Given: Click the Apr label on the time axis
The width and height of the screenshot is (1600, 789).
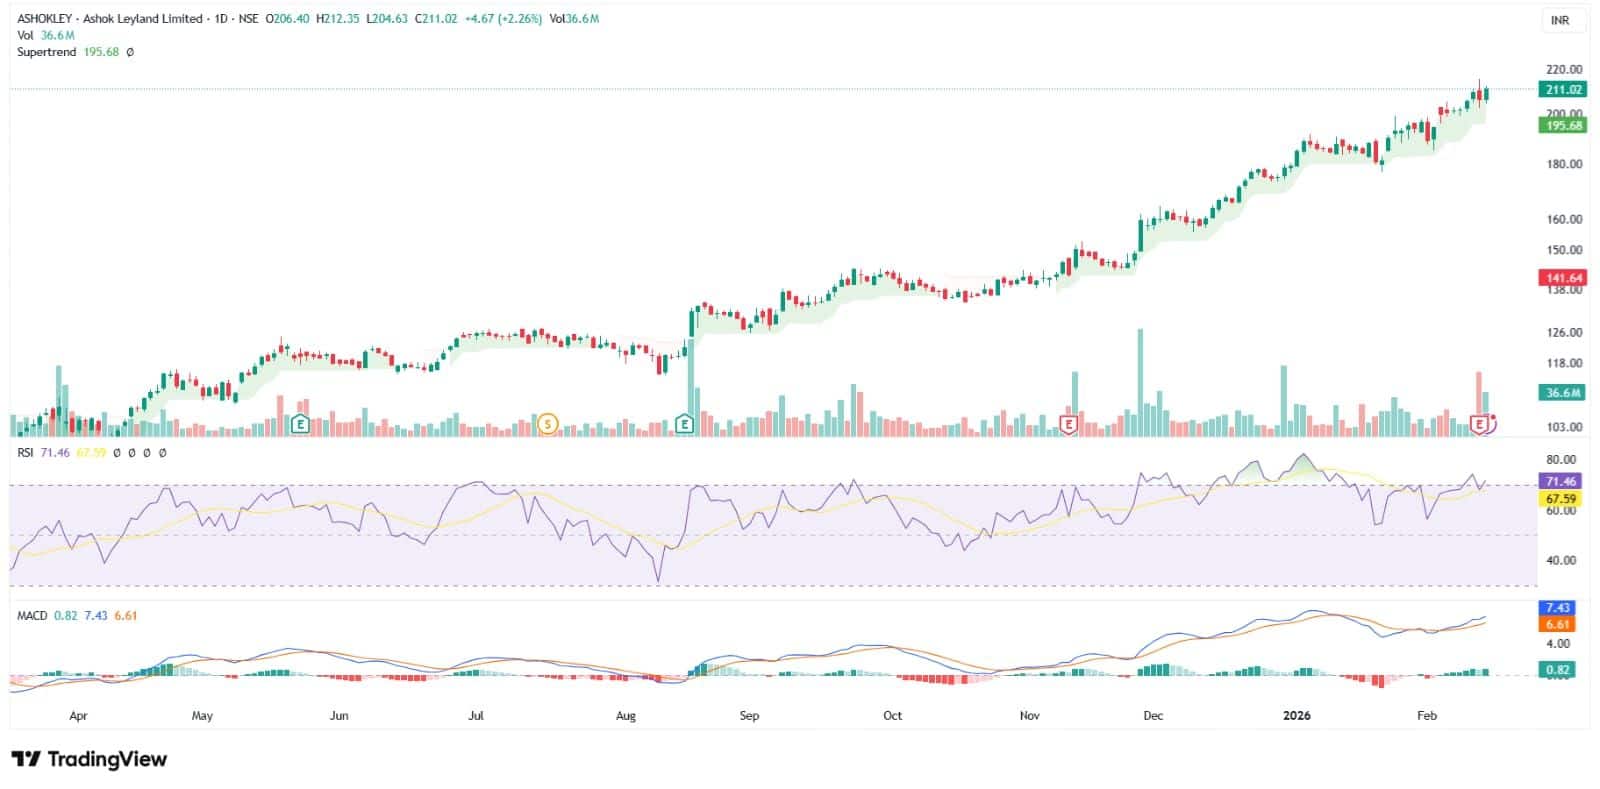Looking at the screenshot, I should point(78,716).
